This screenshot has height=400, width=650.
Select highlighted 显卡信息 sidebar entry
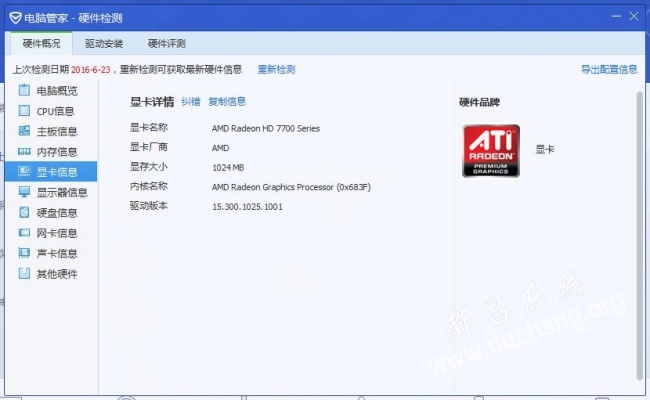click(51, 172)
